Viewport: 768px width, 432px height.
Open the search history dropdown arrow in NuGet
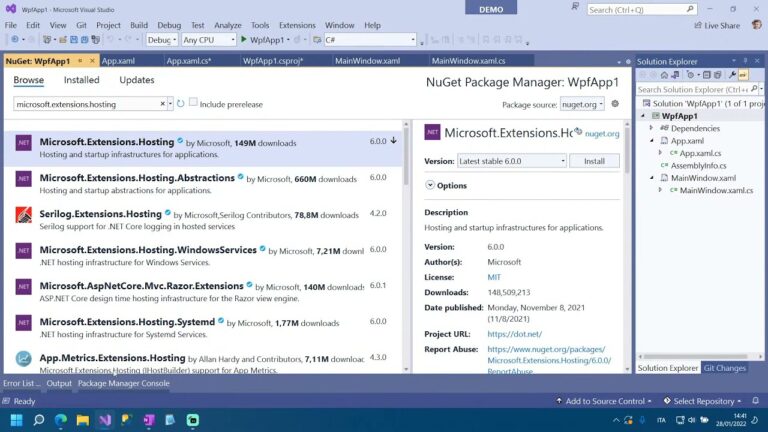pos(170,104)
